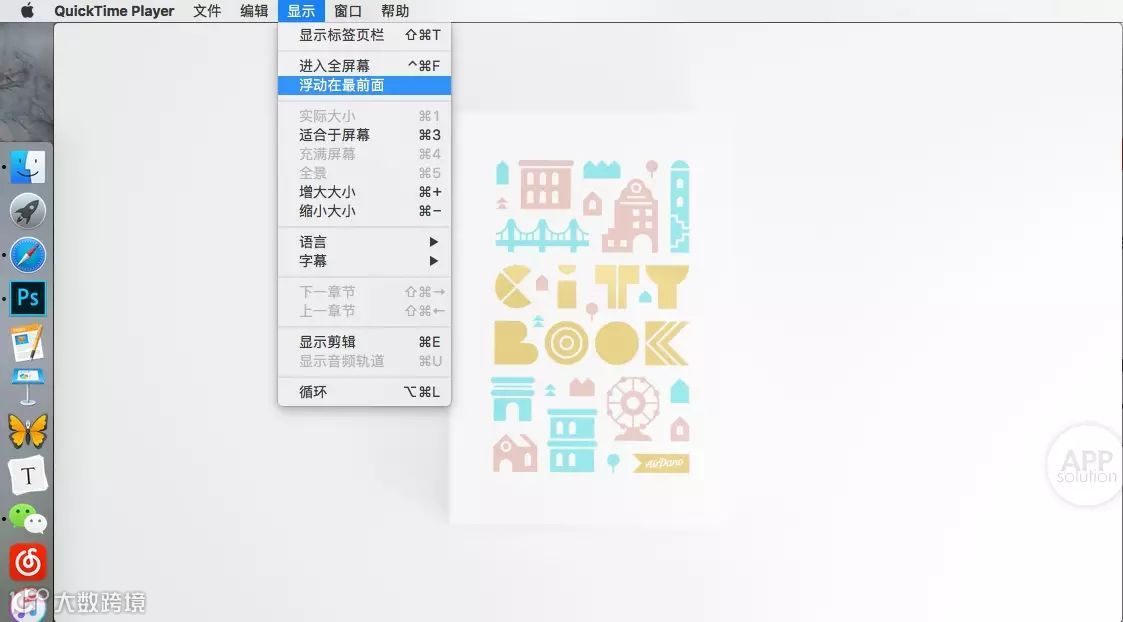Image resolution: width=1123 pixels, height=622 pixels.
Task: Open WeChat from the Dock
Action: point(28,519)
